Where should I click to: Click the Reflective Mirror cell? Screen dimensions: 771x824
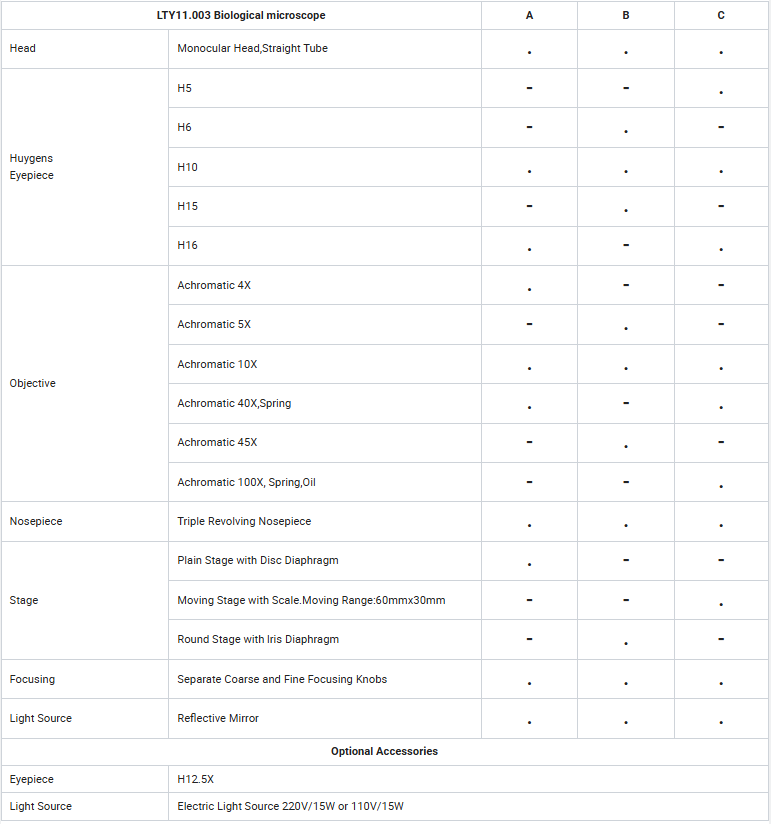tap(325, 718)
